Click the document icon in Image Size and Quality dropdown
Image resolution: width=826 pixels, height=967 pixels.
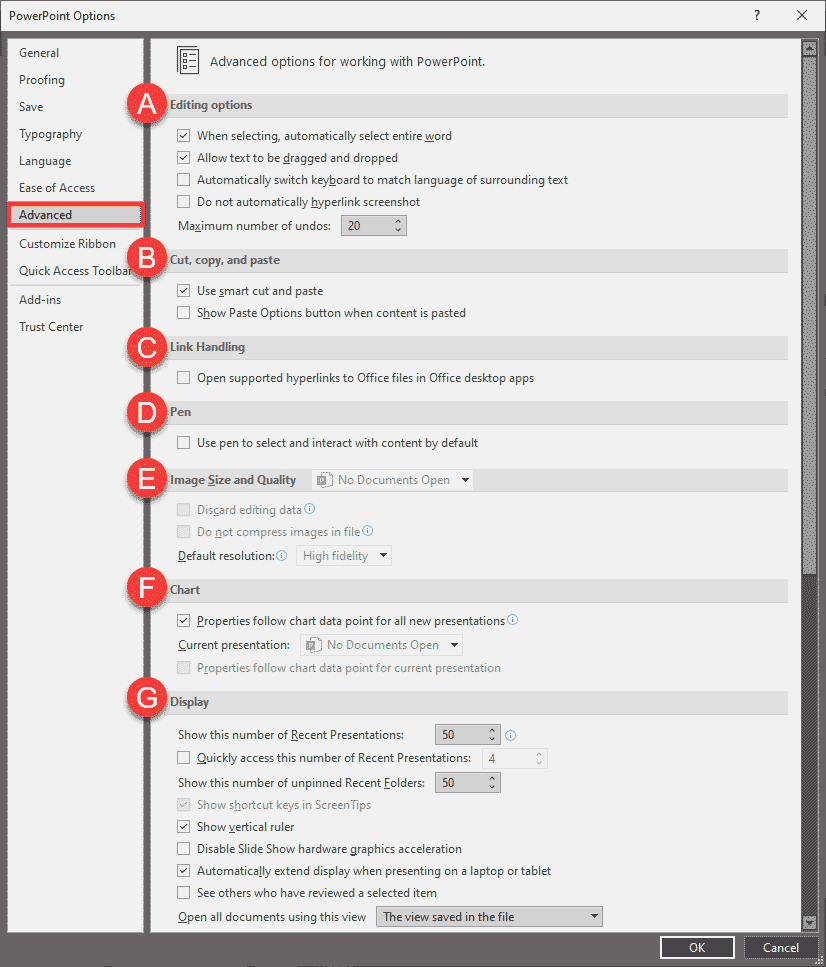pyautogui.click(x=324, y=479)
